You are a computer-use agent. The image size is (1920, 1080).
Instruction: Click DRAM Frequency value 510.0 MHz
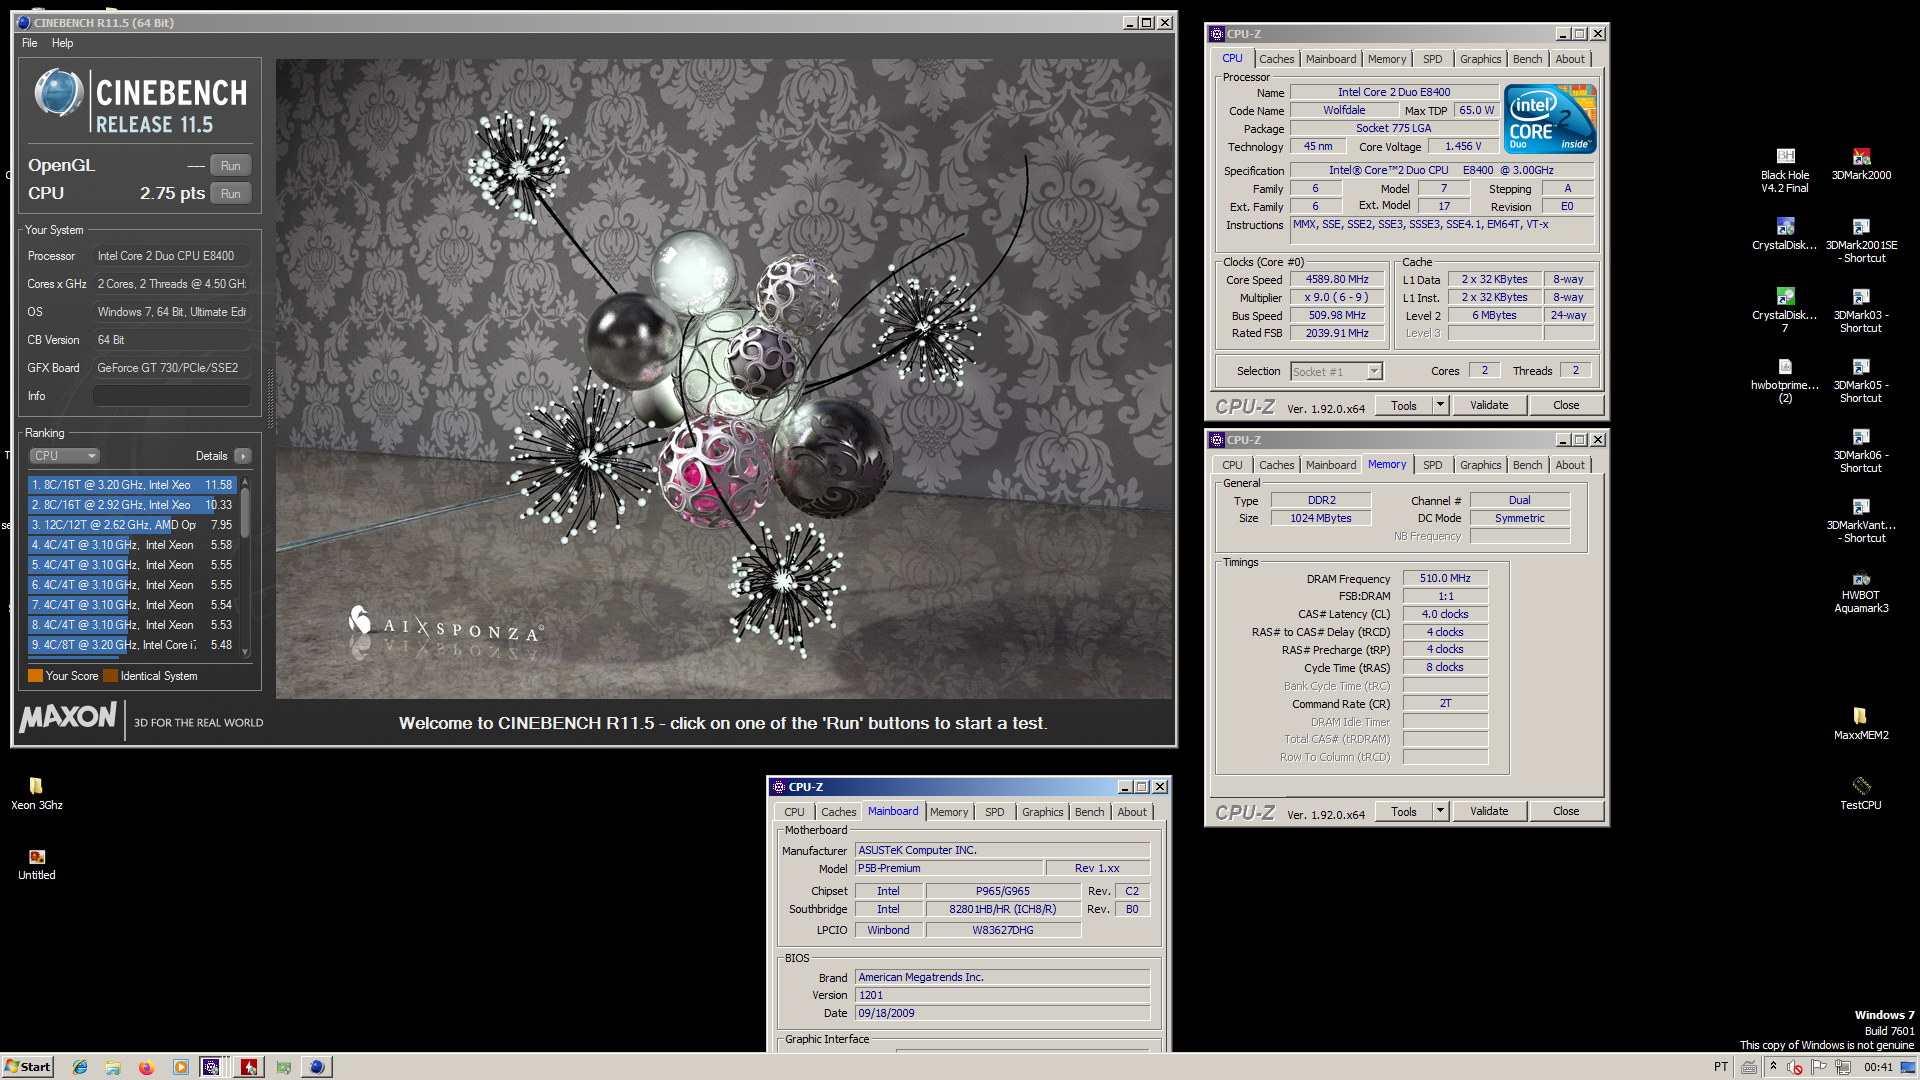pos(1445,578)
